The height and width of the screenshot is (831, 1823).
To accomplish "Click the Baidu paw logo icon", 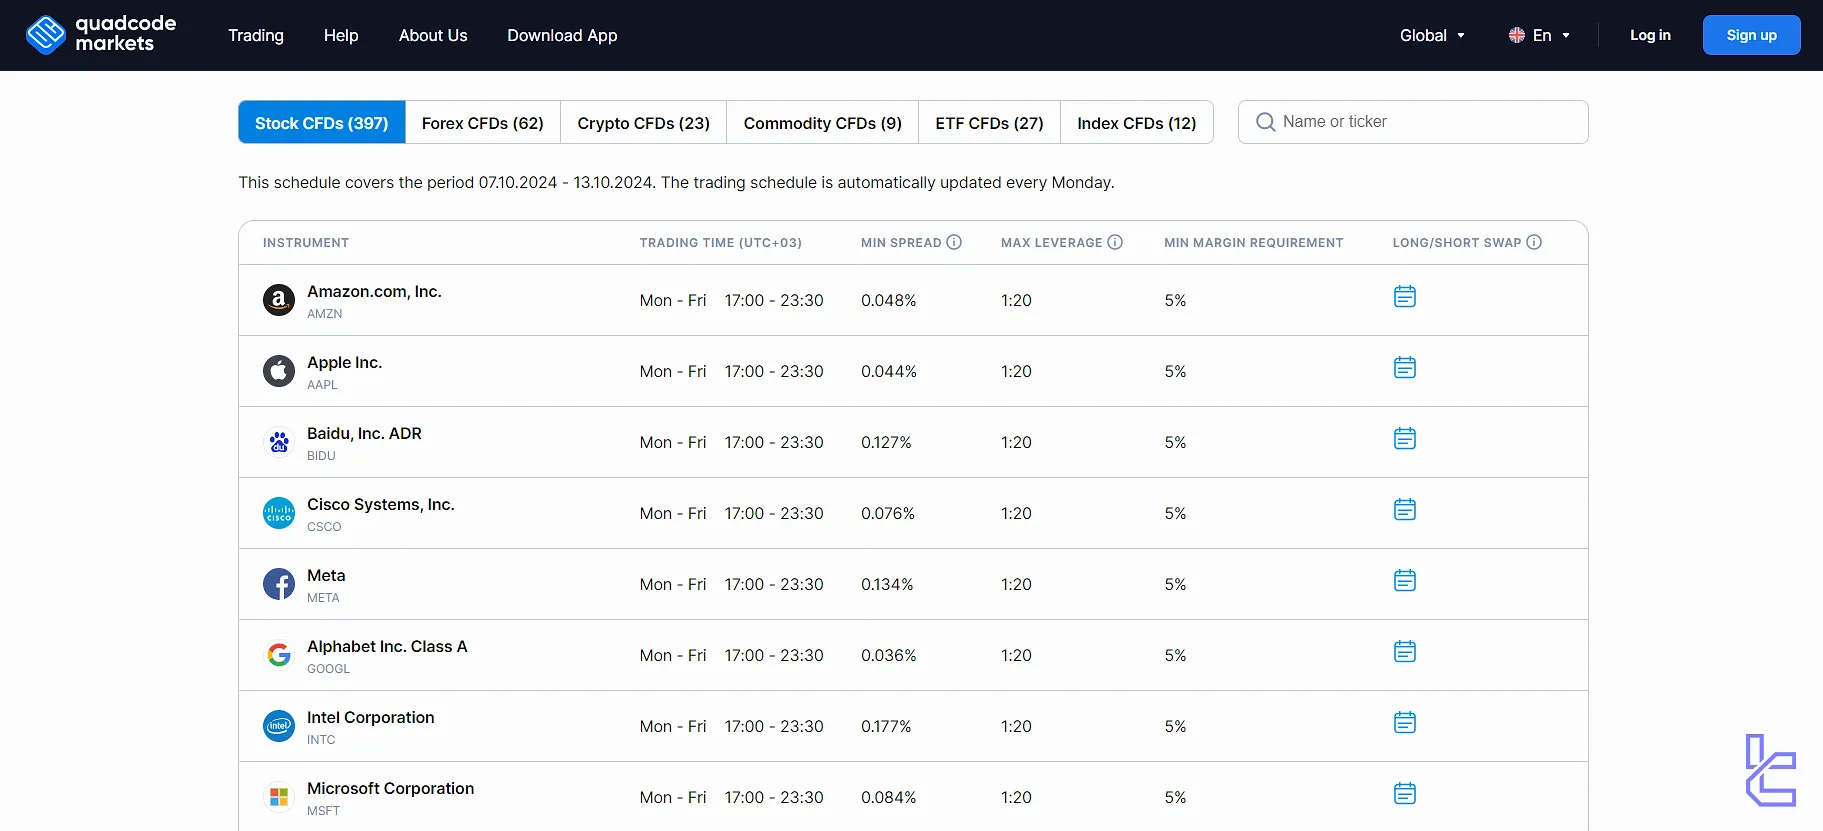I will coord(279,442).
